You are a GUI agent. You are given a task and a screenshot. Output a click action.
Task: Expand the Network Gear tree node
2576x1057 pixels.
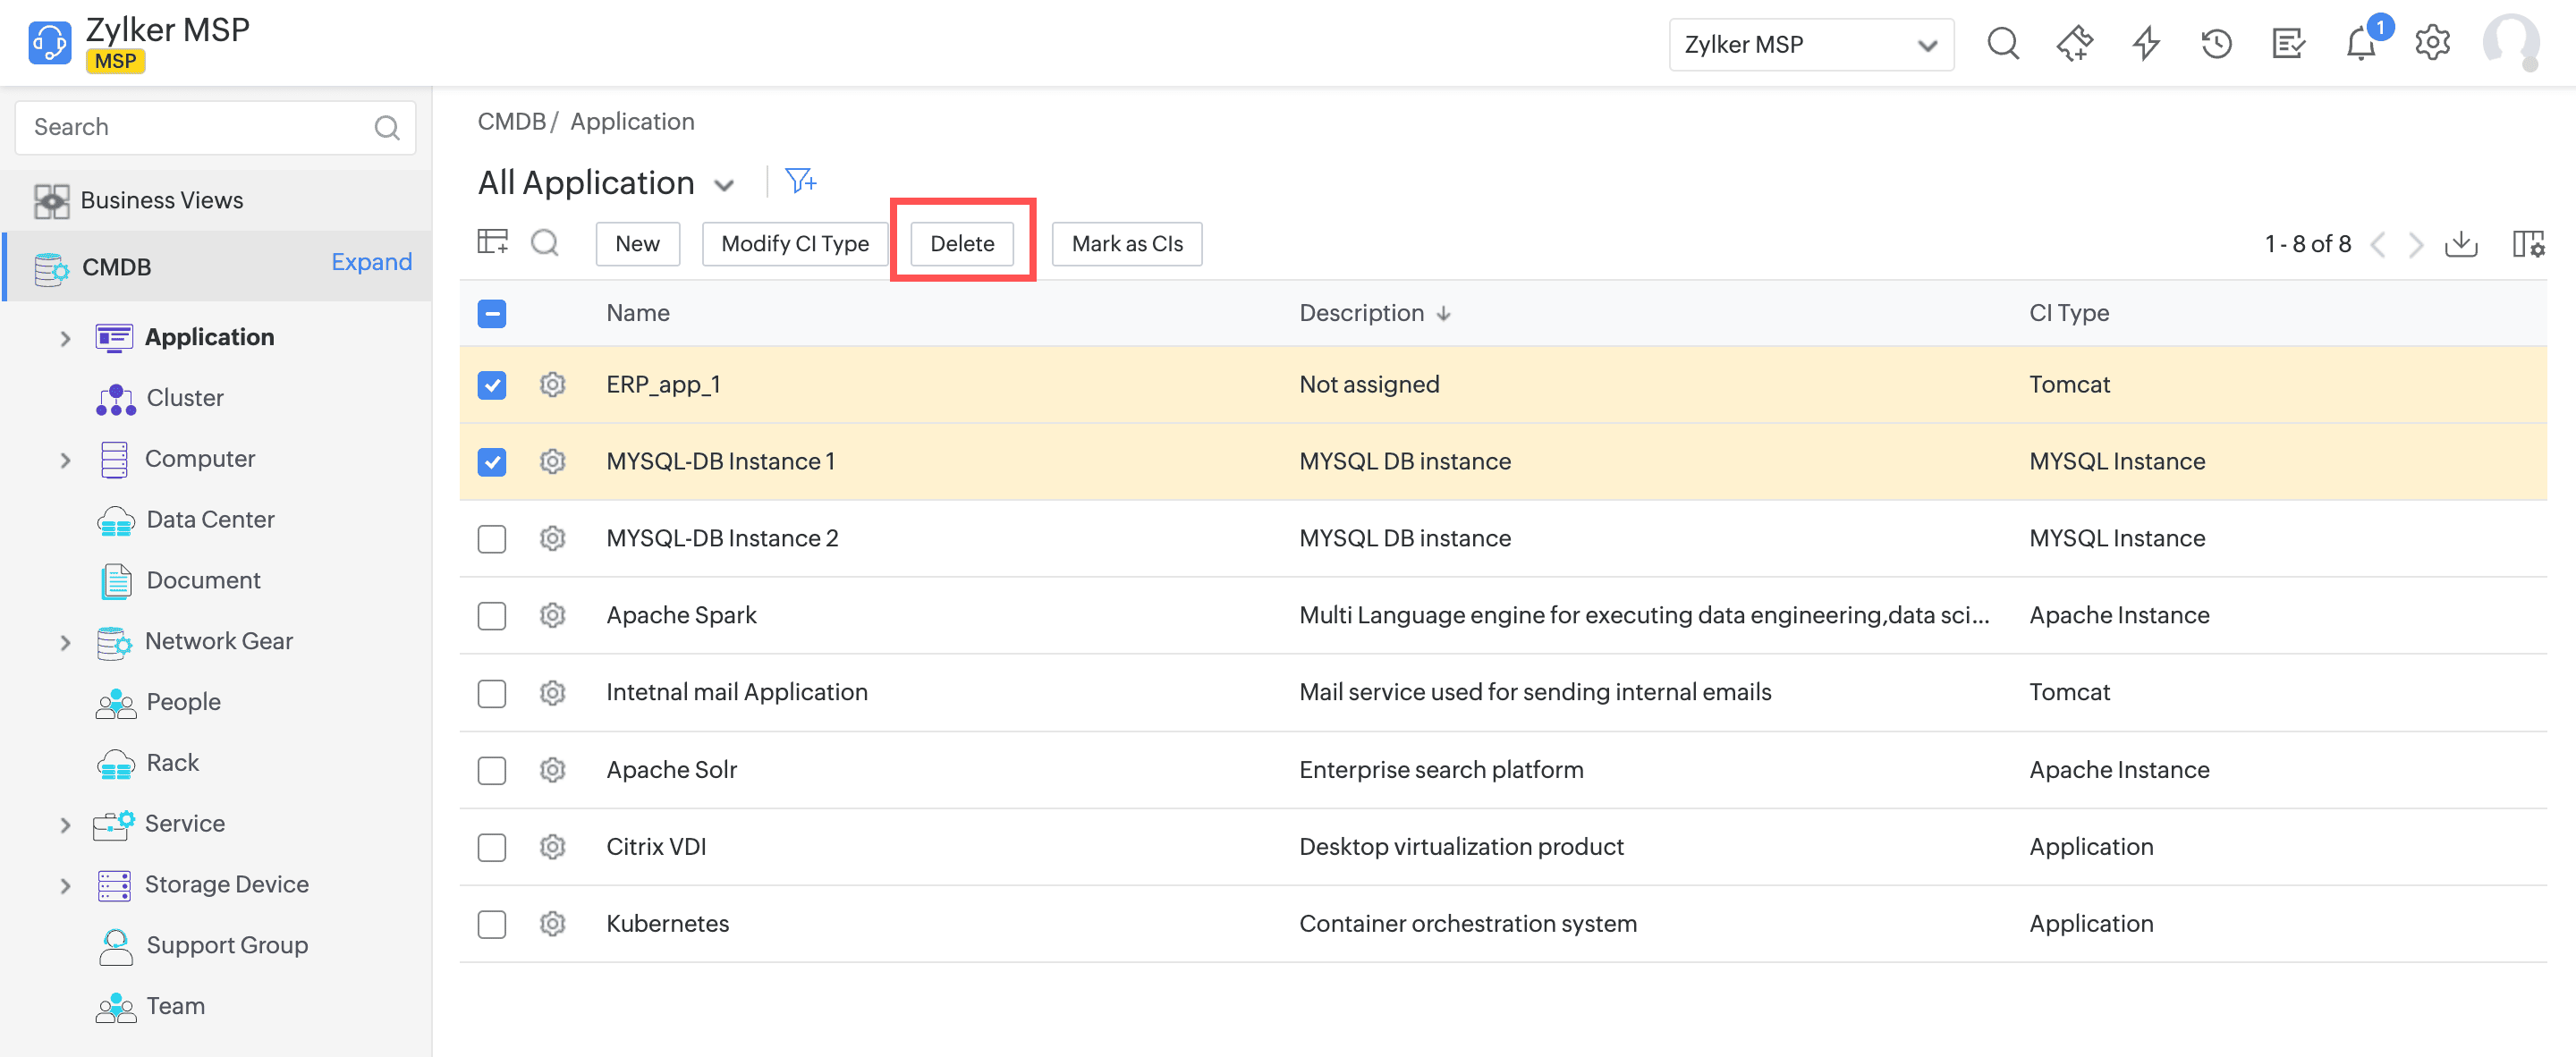pyautogui.click(x=65, y=642)
